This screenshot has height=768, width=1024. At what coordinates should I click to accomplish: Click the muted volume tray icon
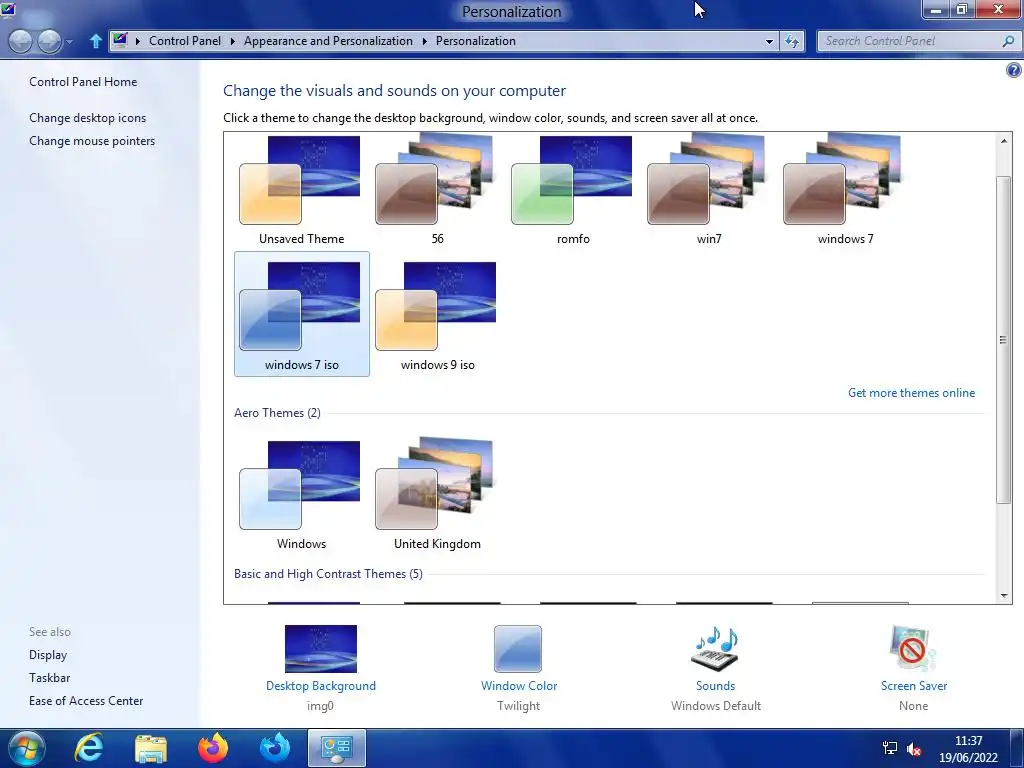pos(914,749)
